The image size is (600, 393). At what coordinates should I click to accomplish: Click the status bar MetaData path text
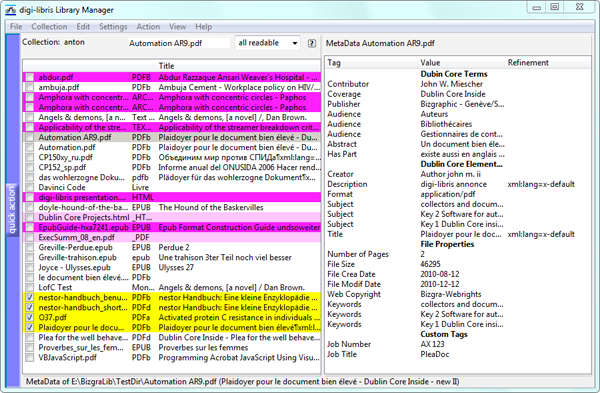click(243, 382)
